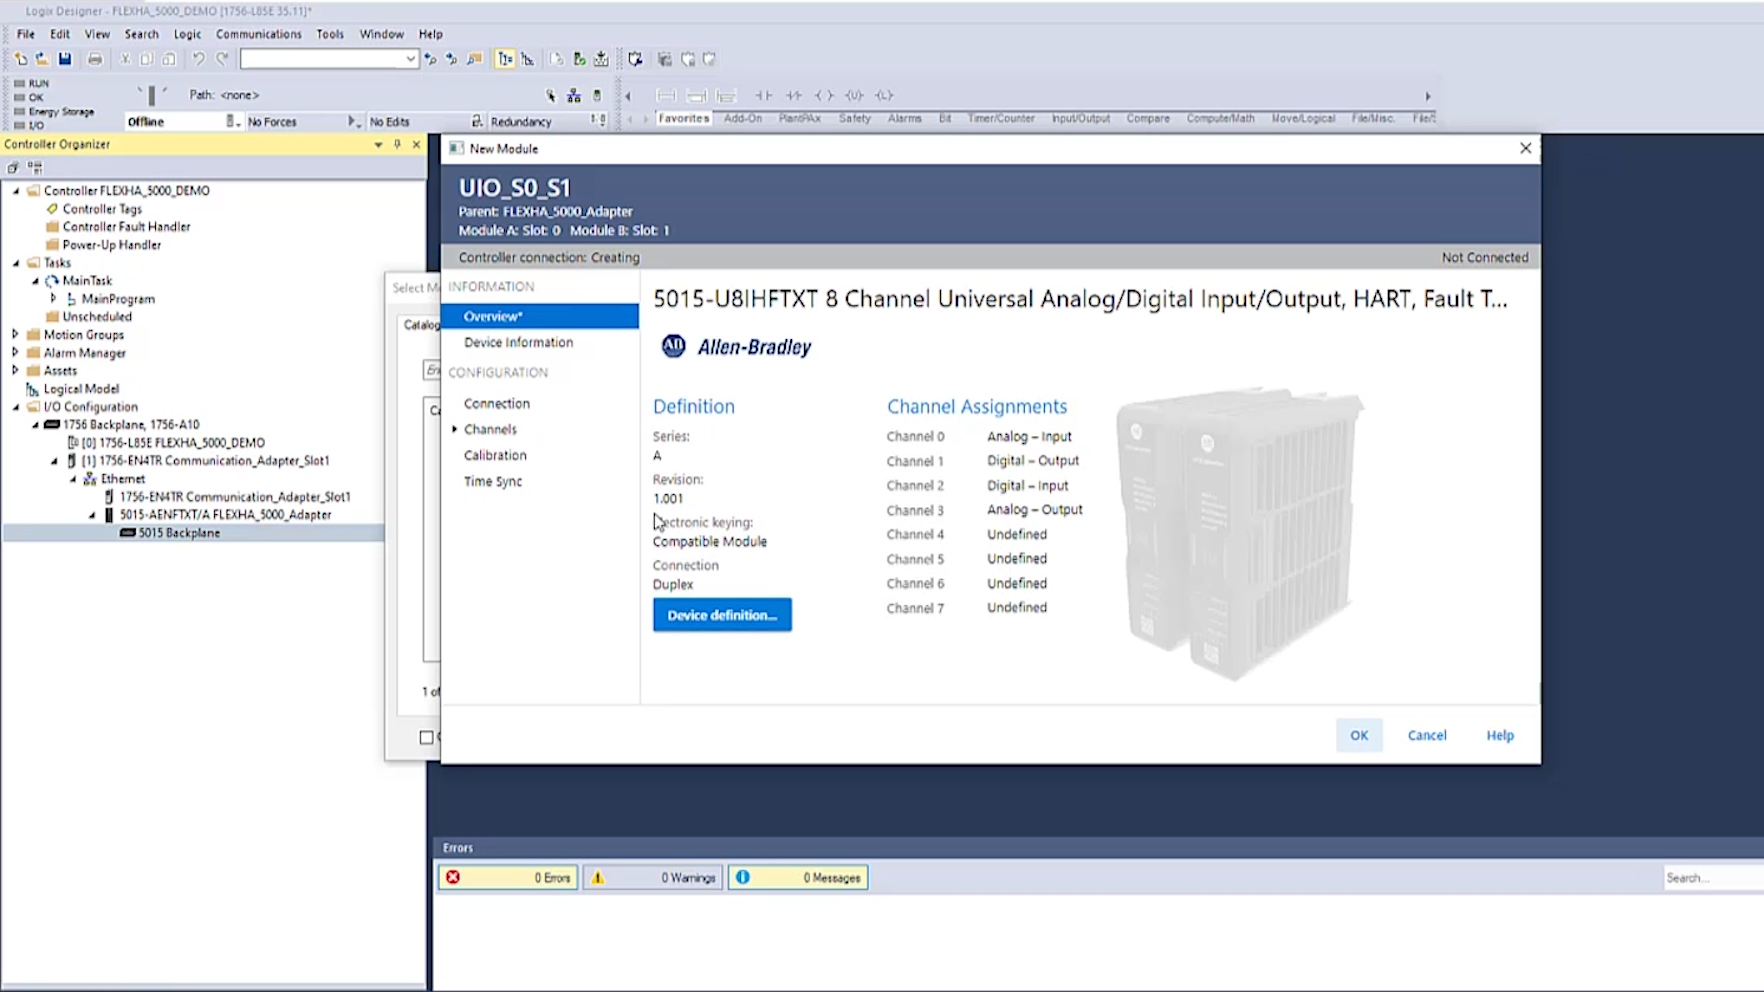Insert a rung using the rung instruction icon
The image size is (1764, 992).
[666, 96]
